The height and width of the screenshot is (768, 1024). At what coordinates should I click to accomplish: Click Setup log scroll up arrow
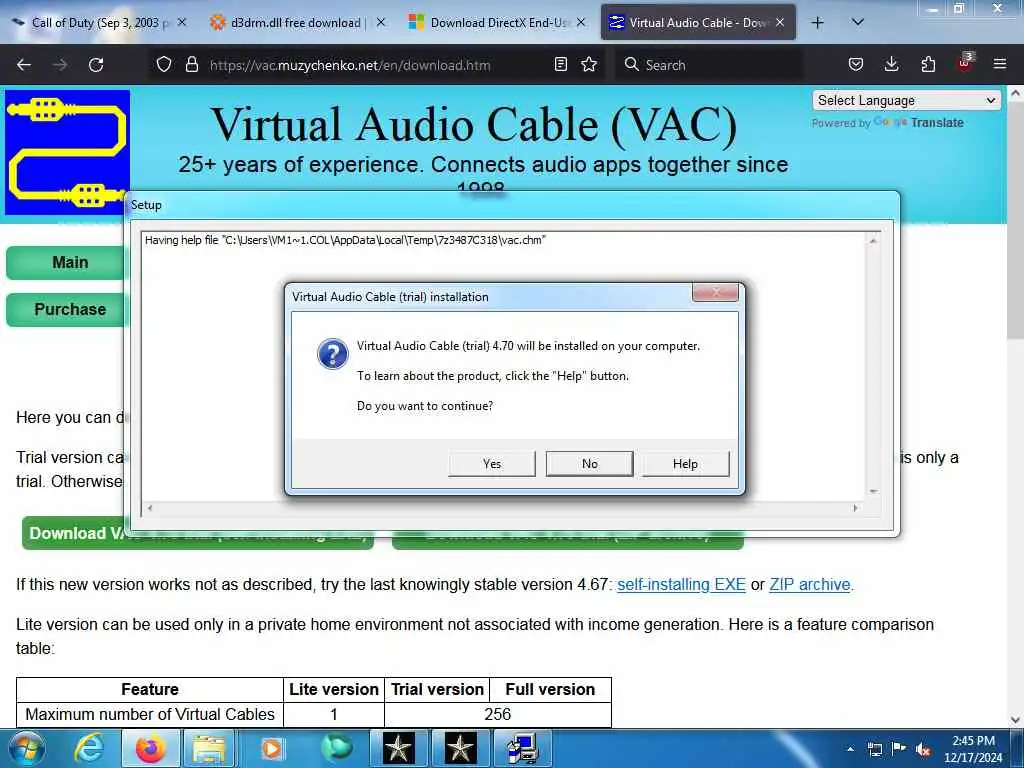[x=873, y=241]
